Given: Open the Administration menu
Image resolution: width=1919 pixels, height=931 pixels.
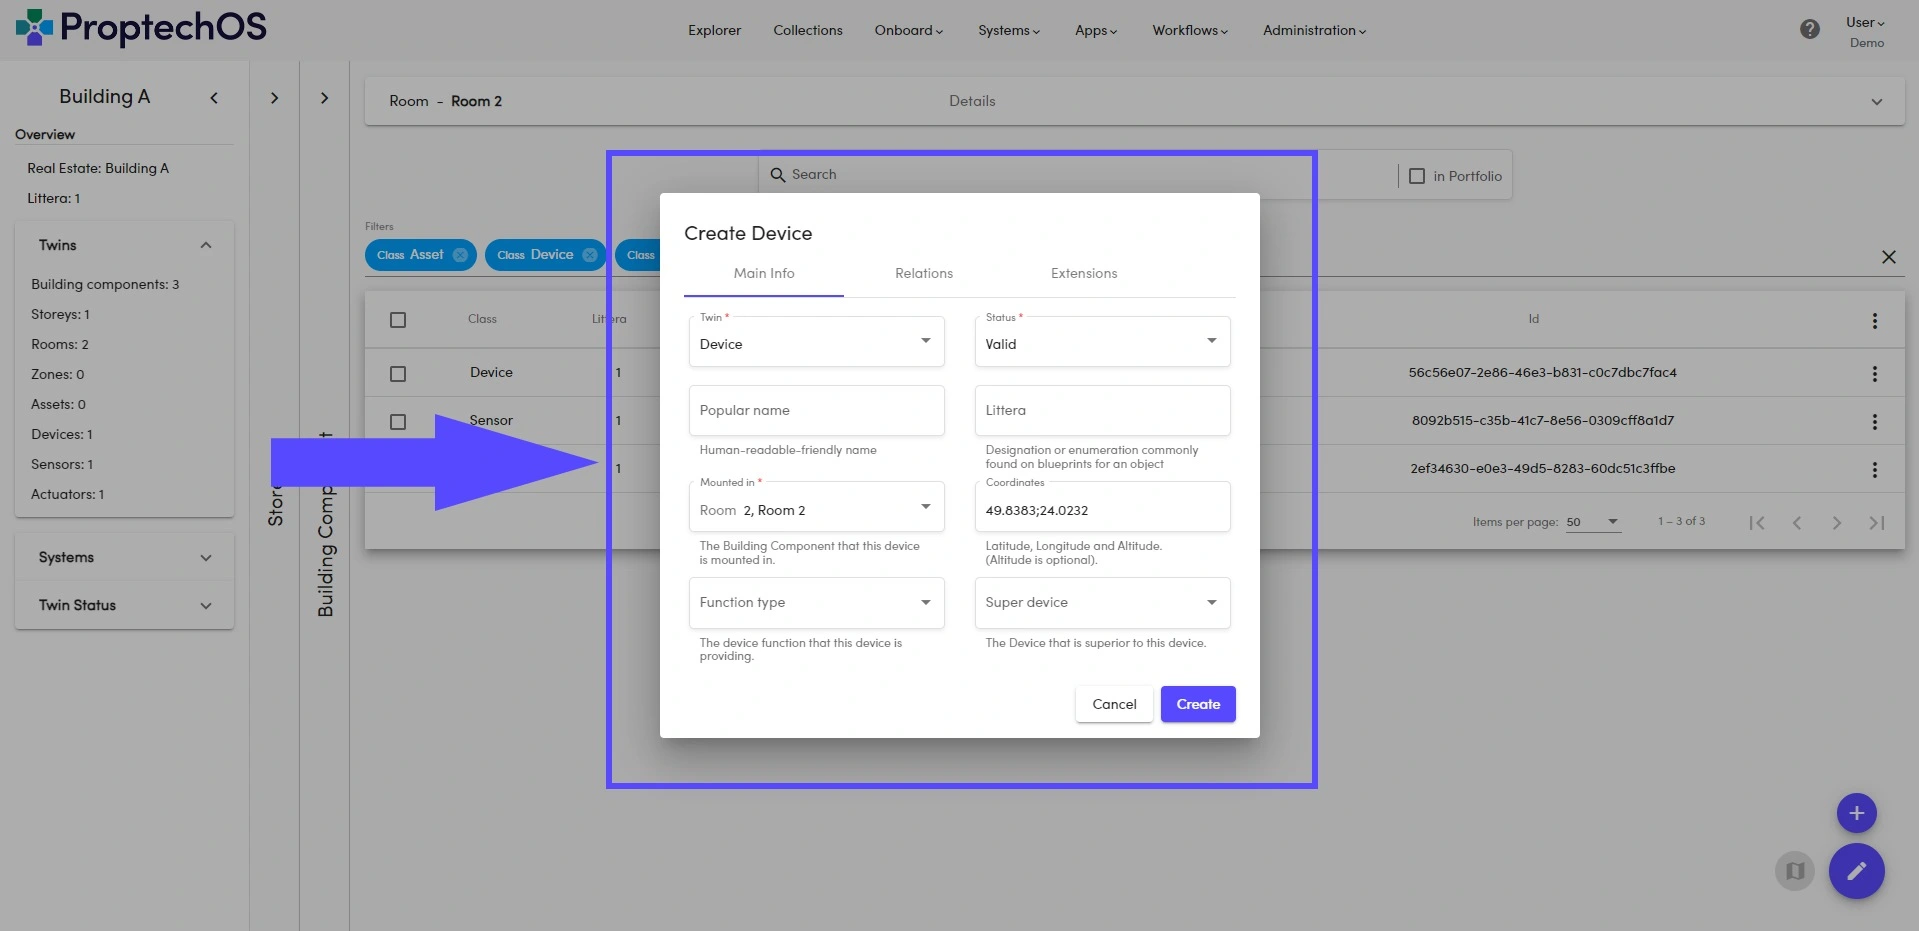Looking at the screenshot, I should click(x=1314, y=30).
